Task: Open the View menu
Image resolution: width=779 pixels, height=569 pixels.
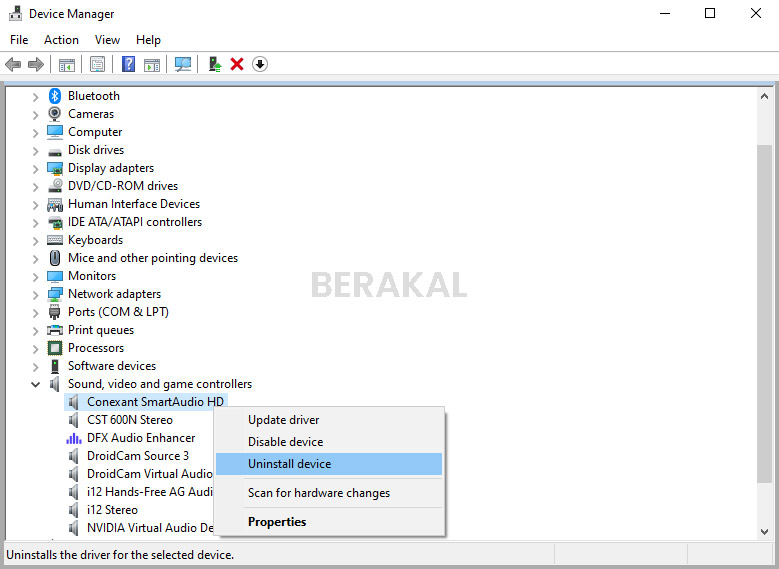Action: point(107,40)
